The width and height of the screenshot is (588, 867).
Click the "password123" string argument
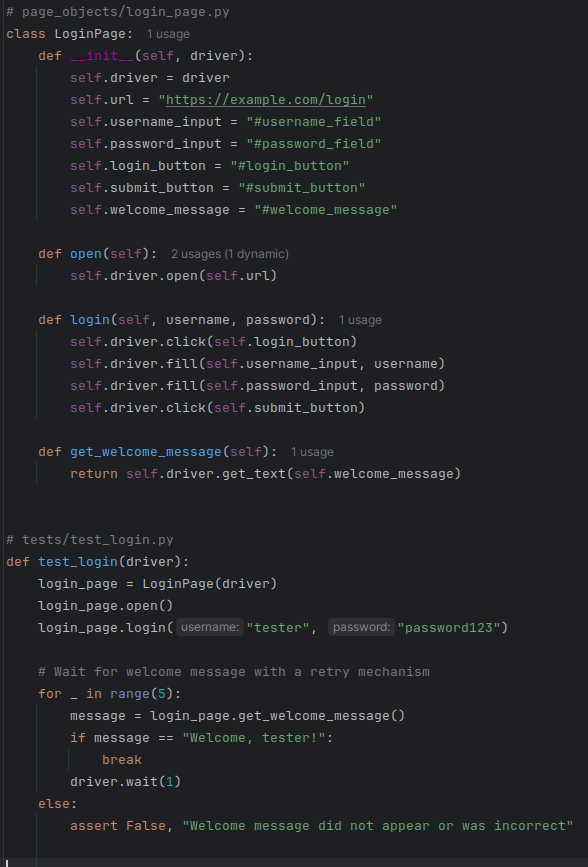click(x=449, y=627)
